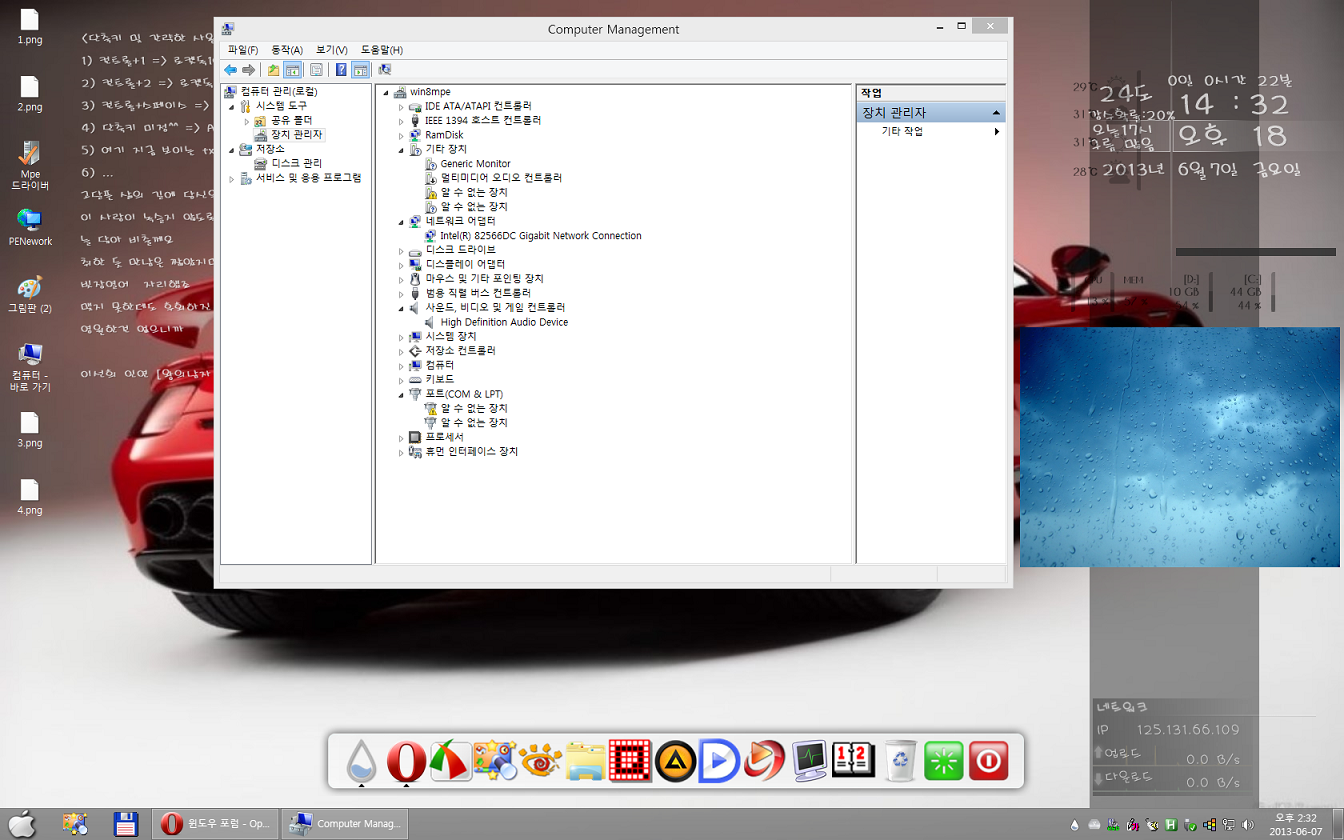The width and height of the screenshot is (1344, 840).
Task: Click the Back arrow in Computer Management toolbar
Action: click(x=231, y=70)
